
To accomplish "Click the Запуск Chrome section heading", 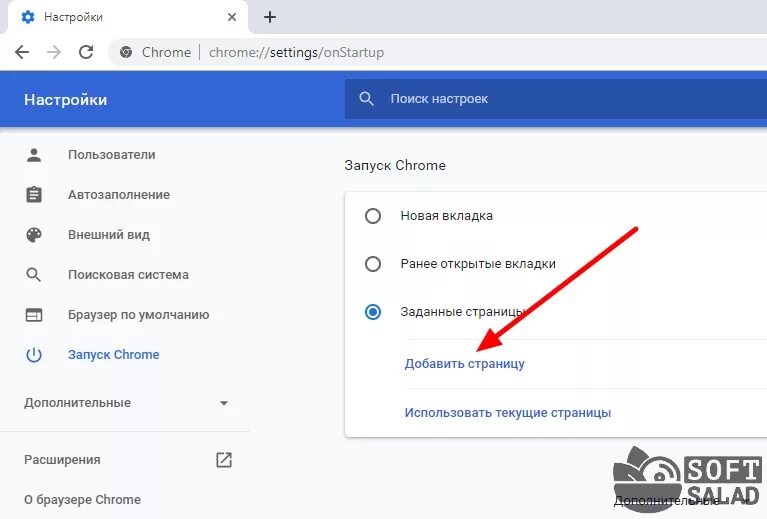I will [395, 165].
